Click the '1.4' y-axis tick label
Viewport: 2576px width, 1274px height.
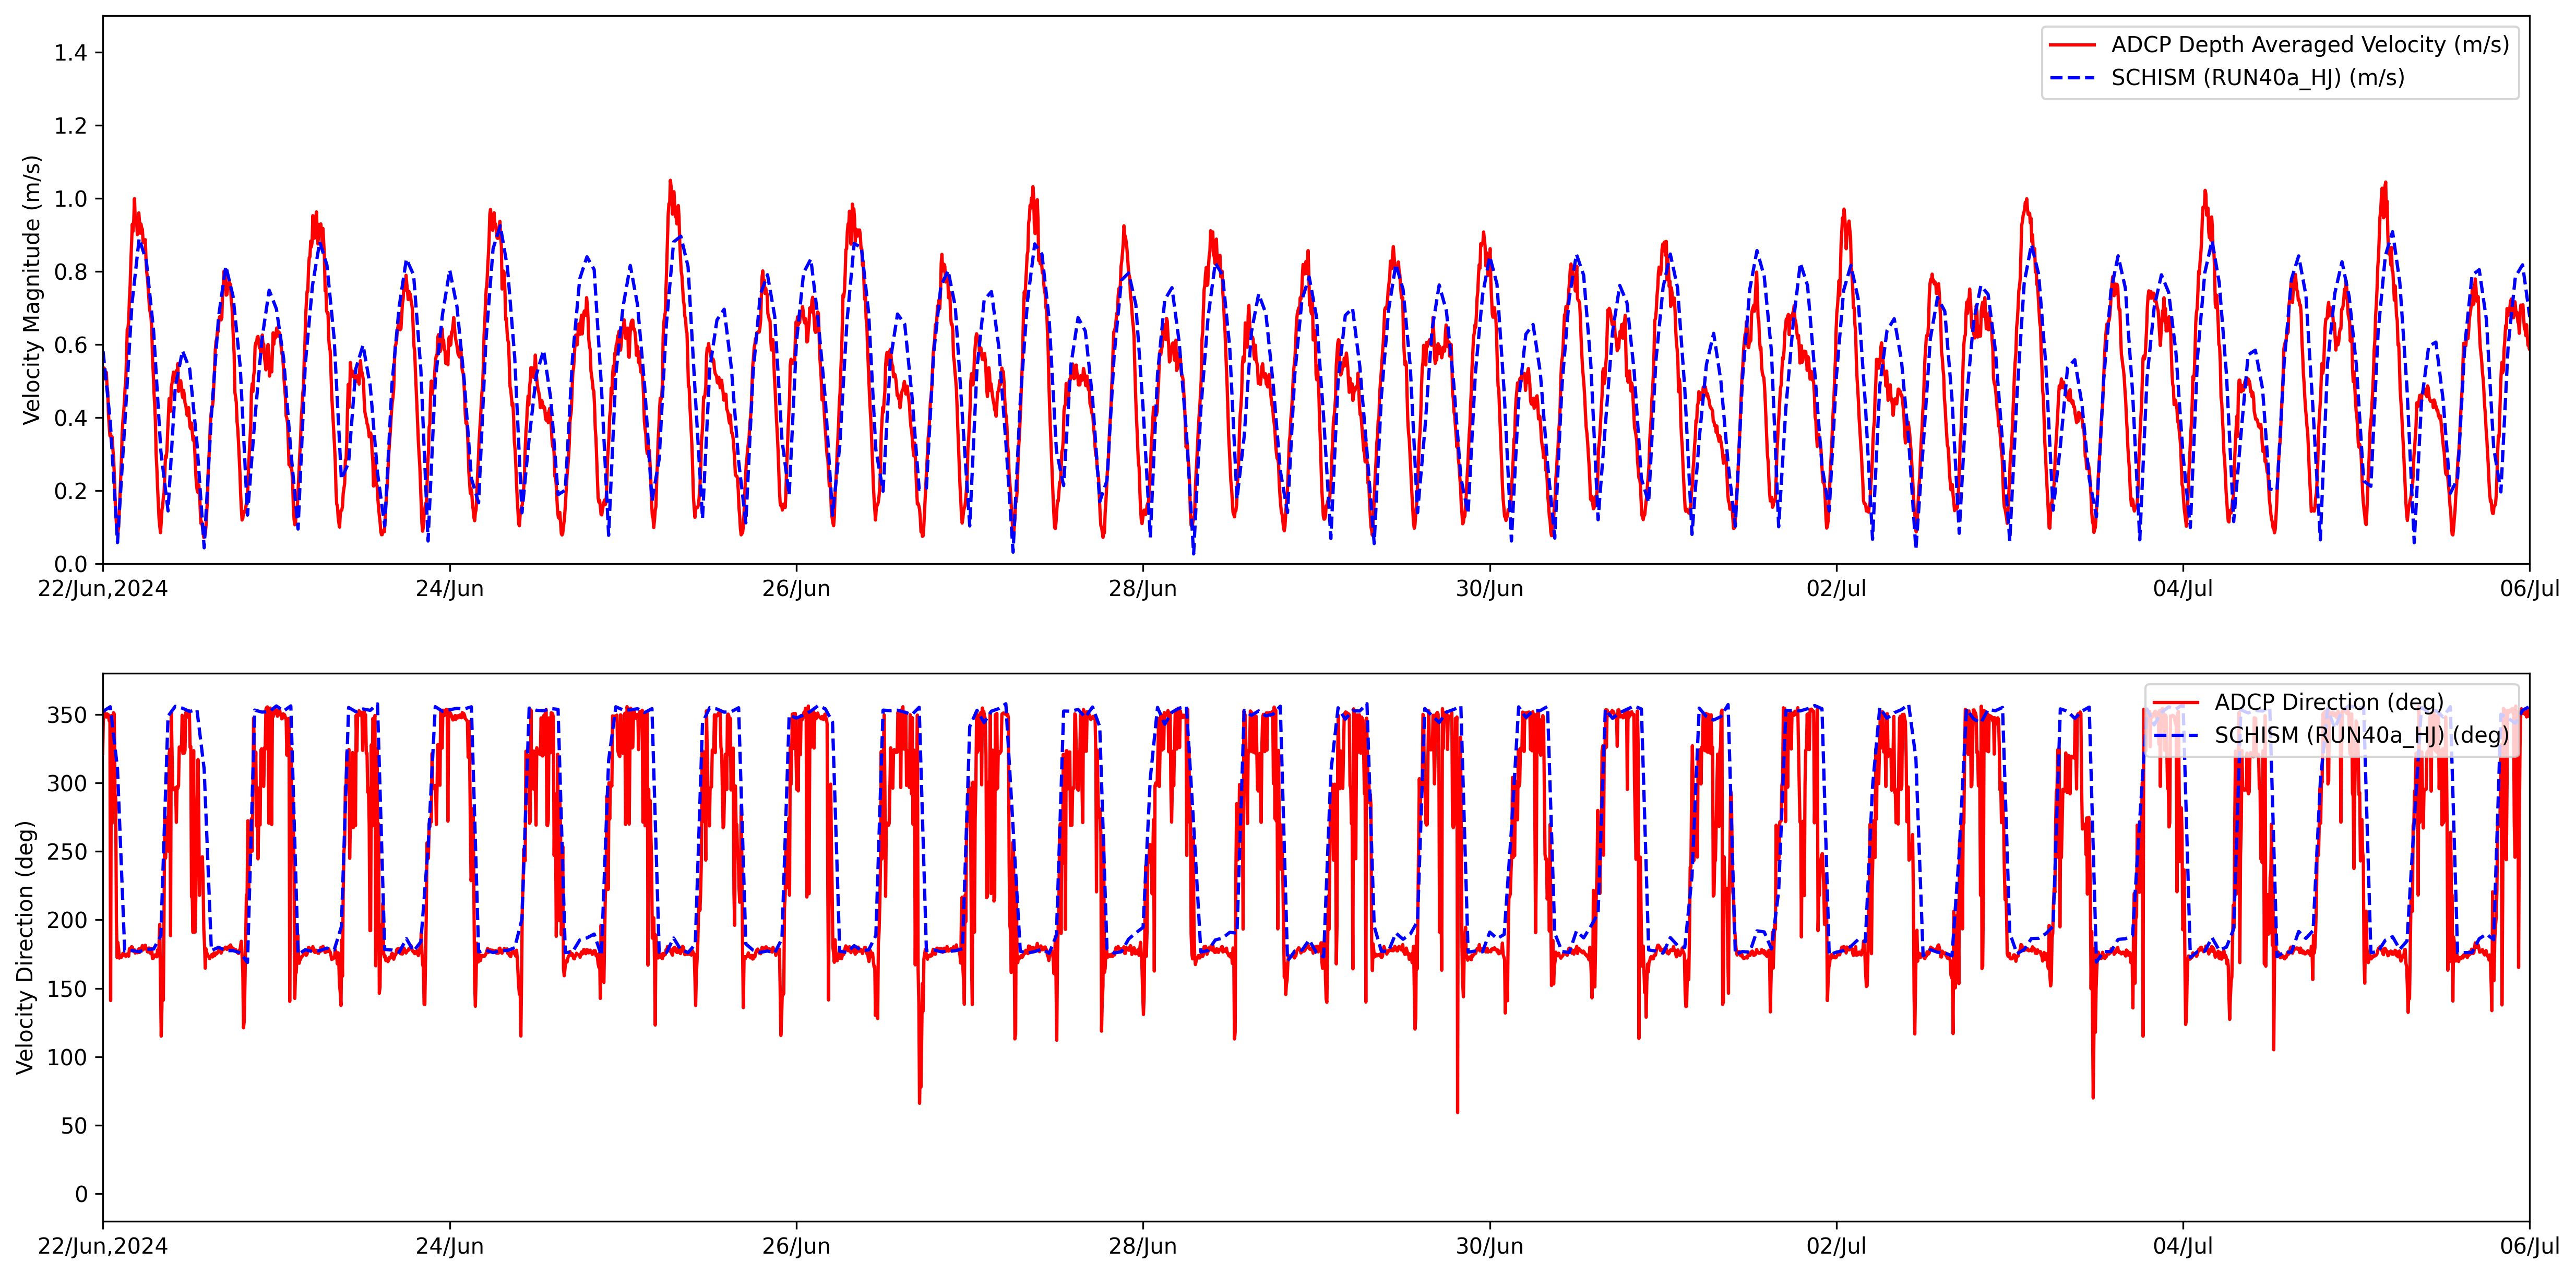[x=71, y=53]
